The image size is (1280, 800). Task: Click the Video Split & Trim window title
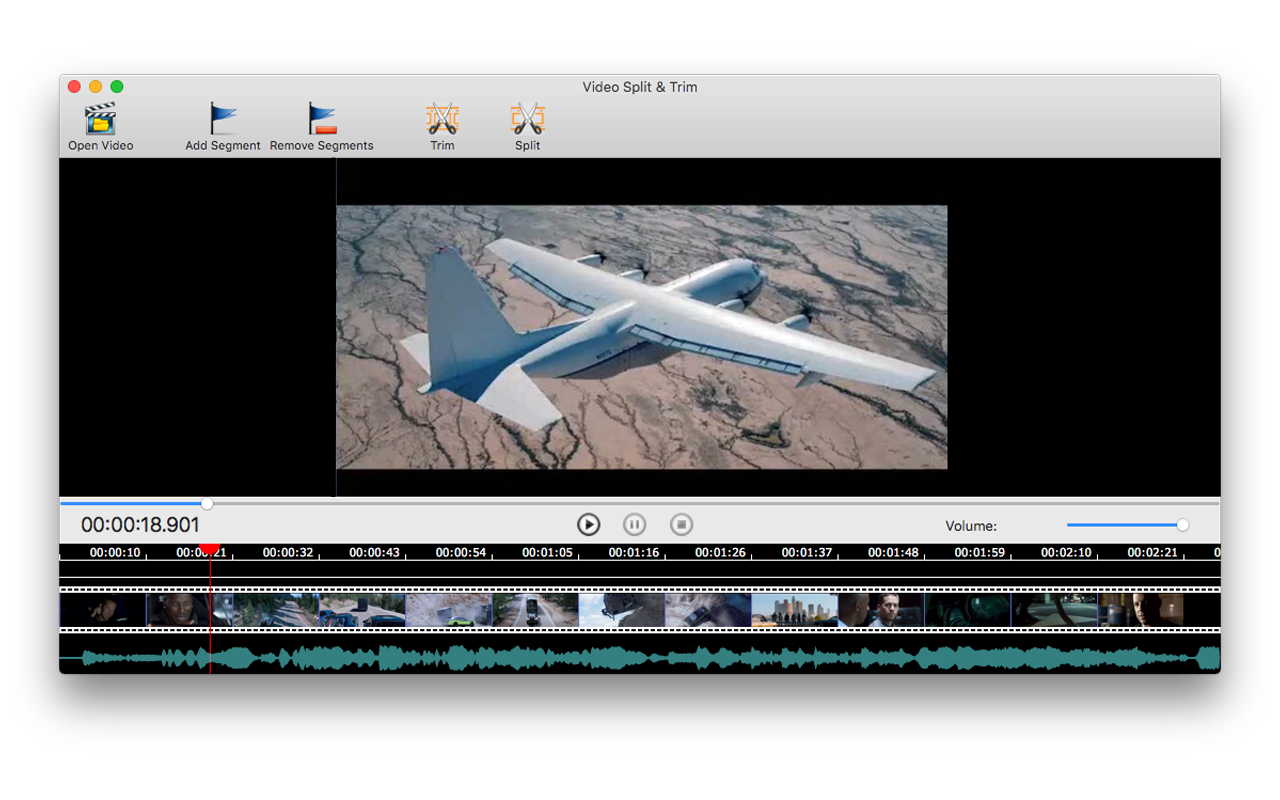[x=640, y=87]
